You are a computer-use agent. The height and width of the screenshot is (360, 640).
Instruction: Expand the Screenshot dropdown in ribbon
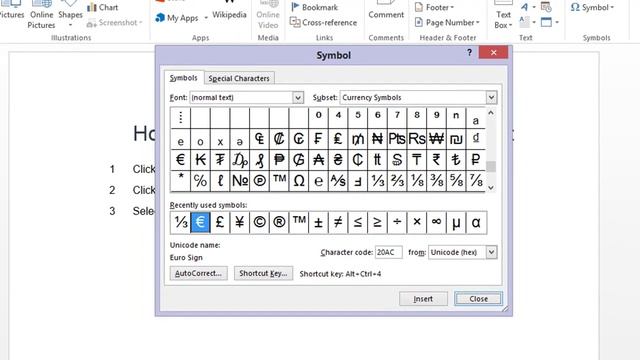pos(141,22)
